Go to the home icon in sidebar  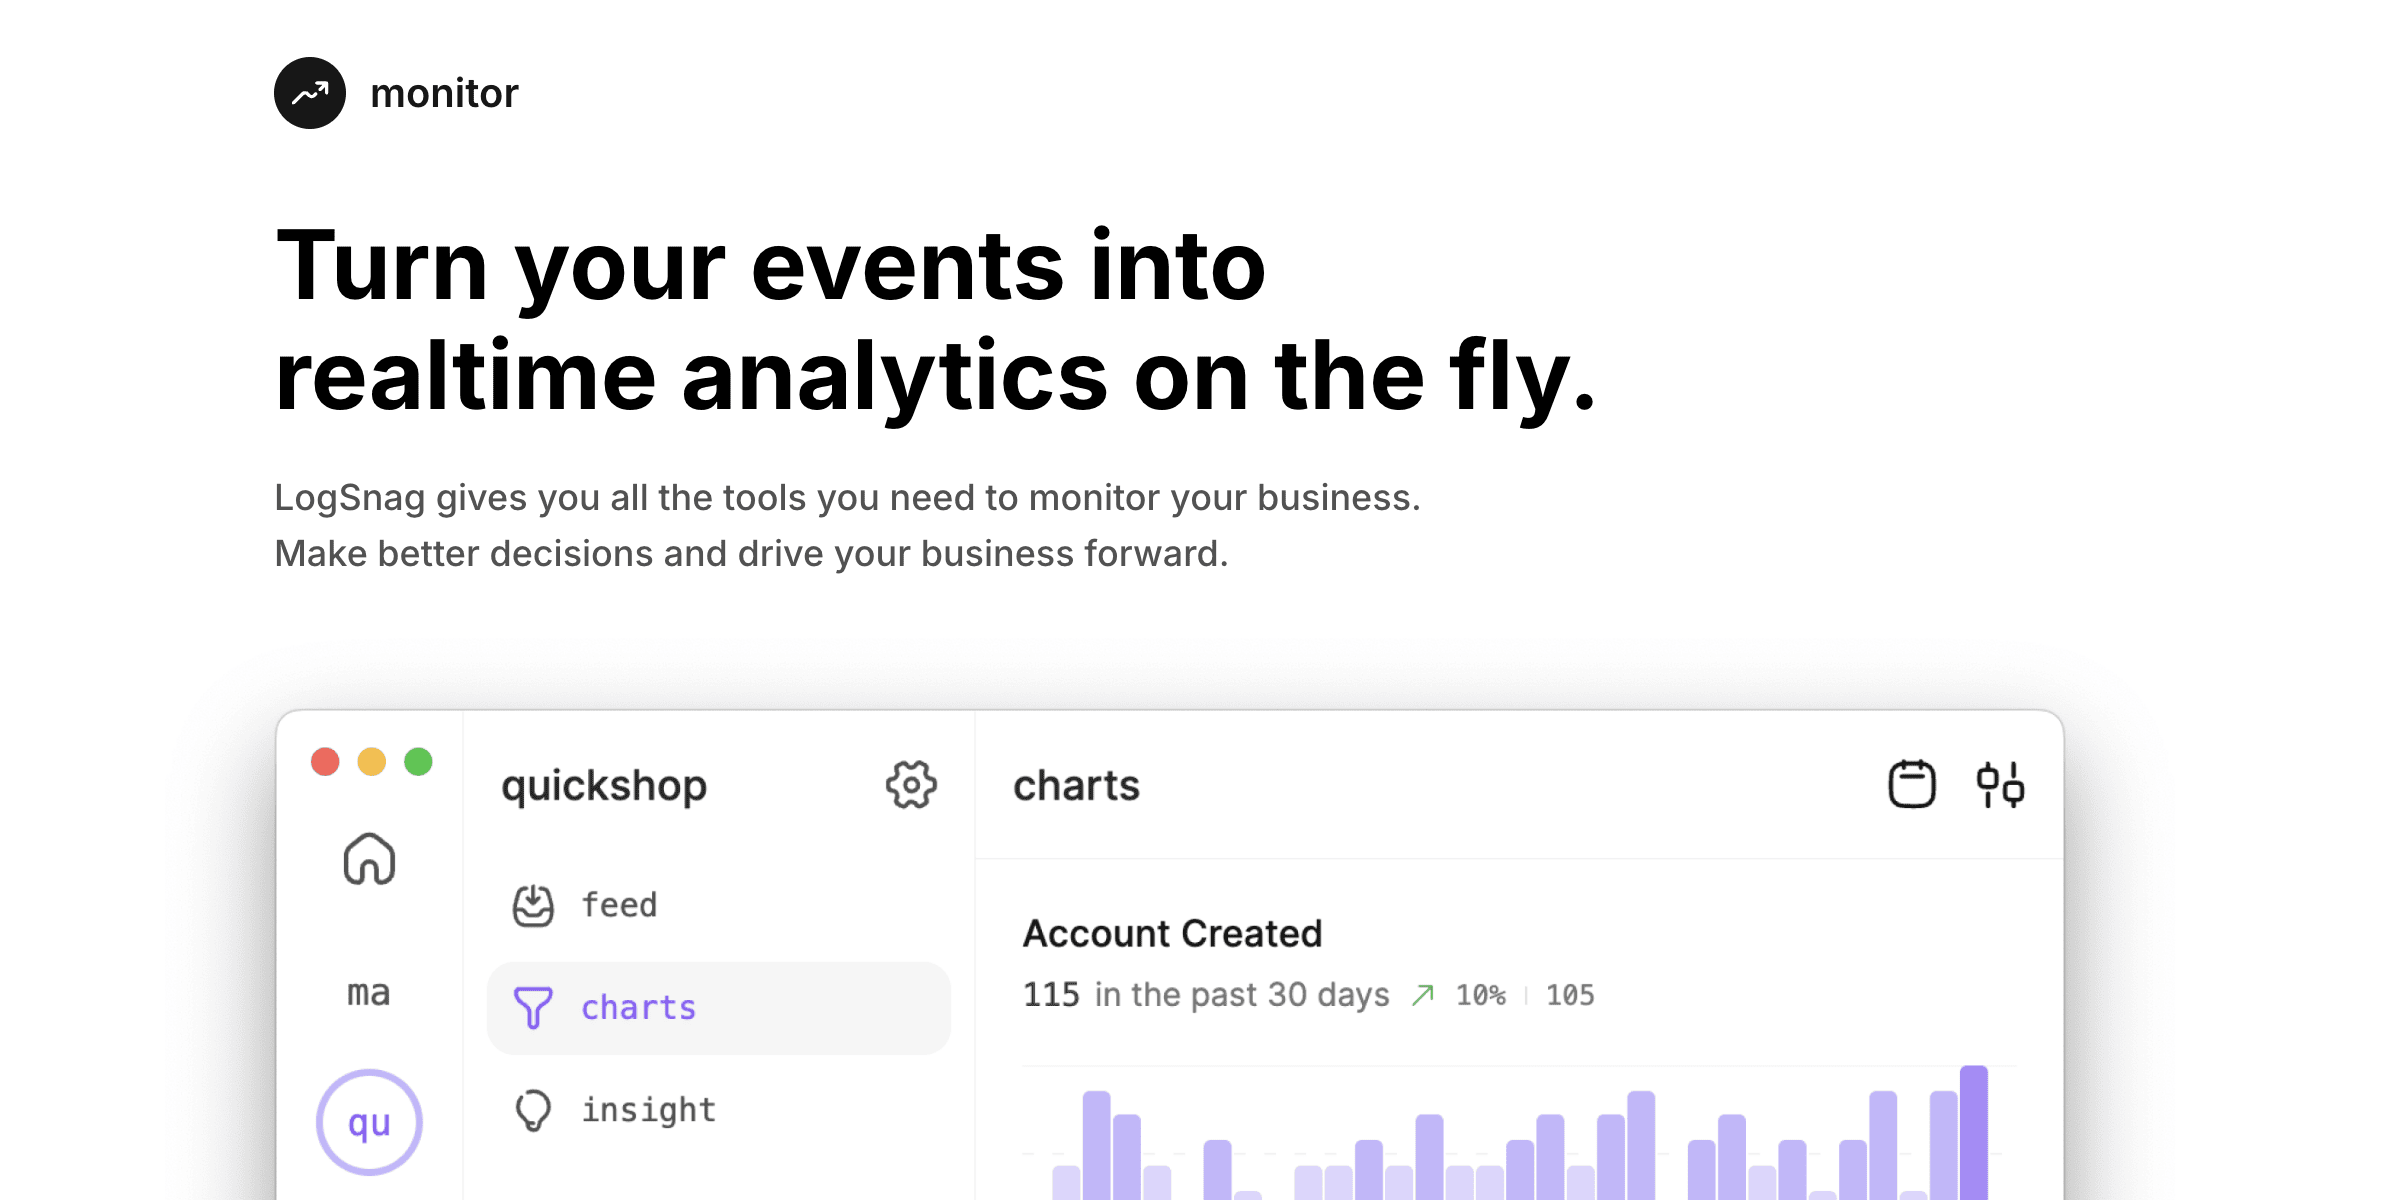pyautogui.click(x=369, y=859)
